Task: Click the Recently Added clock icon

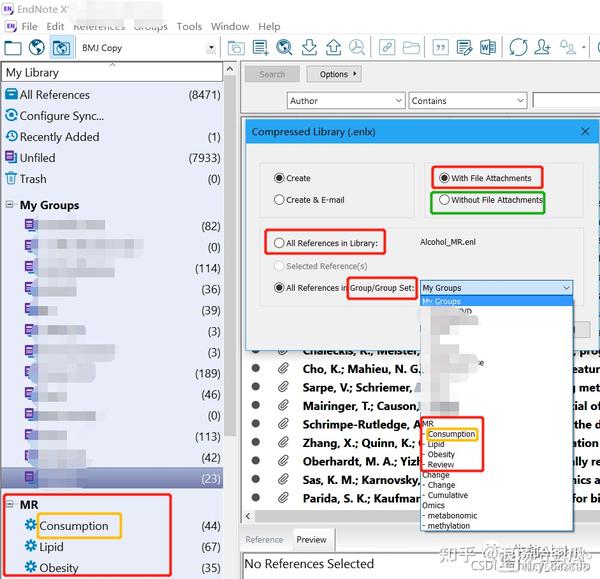Action: coord(11,136)
